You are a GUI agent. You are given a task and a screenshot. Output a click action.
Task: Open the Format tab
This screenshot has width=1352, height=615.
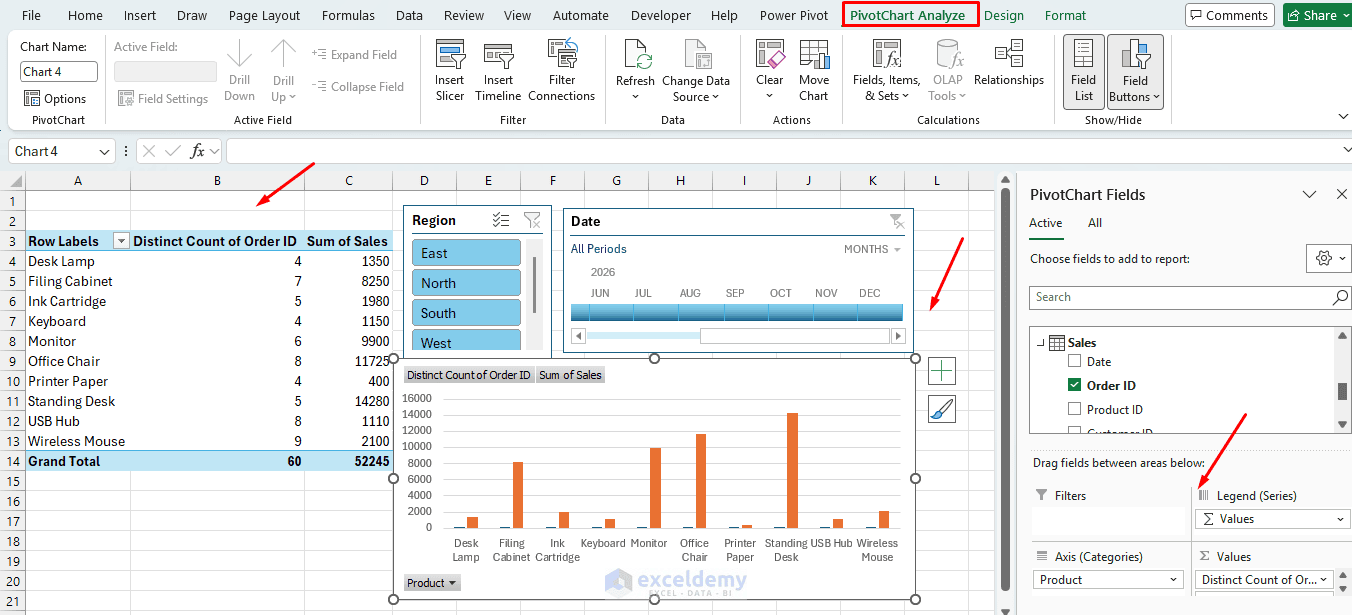(1065, 15)
